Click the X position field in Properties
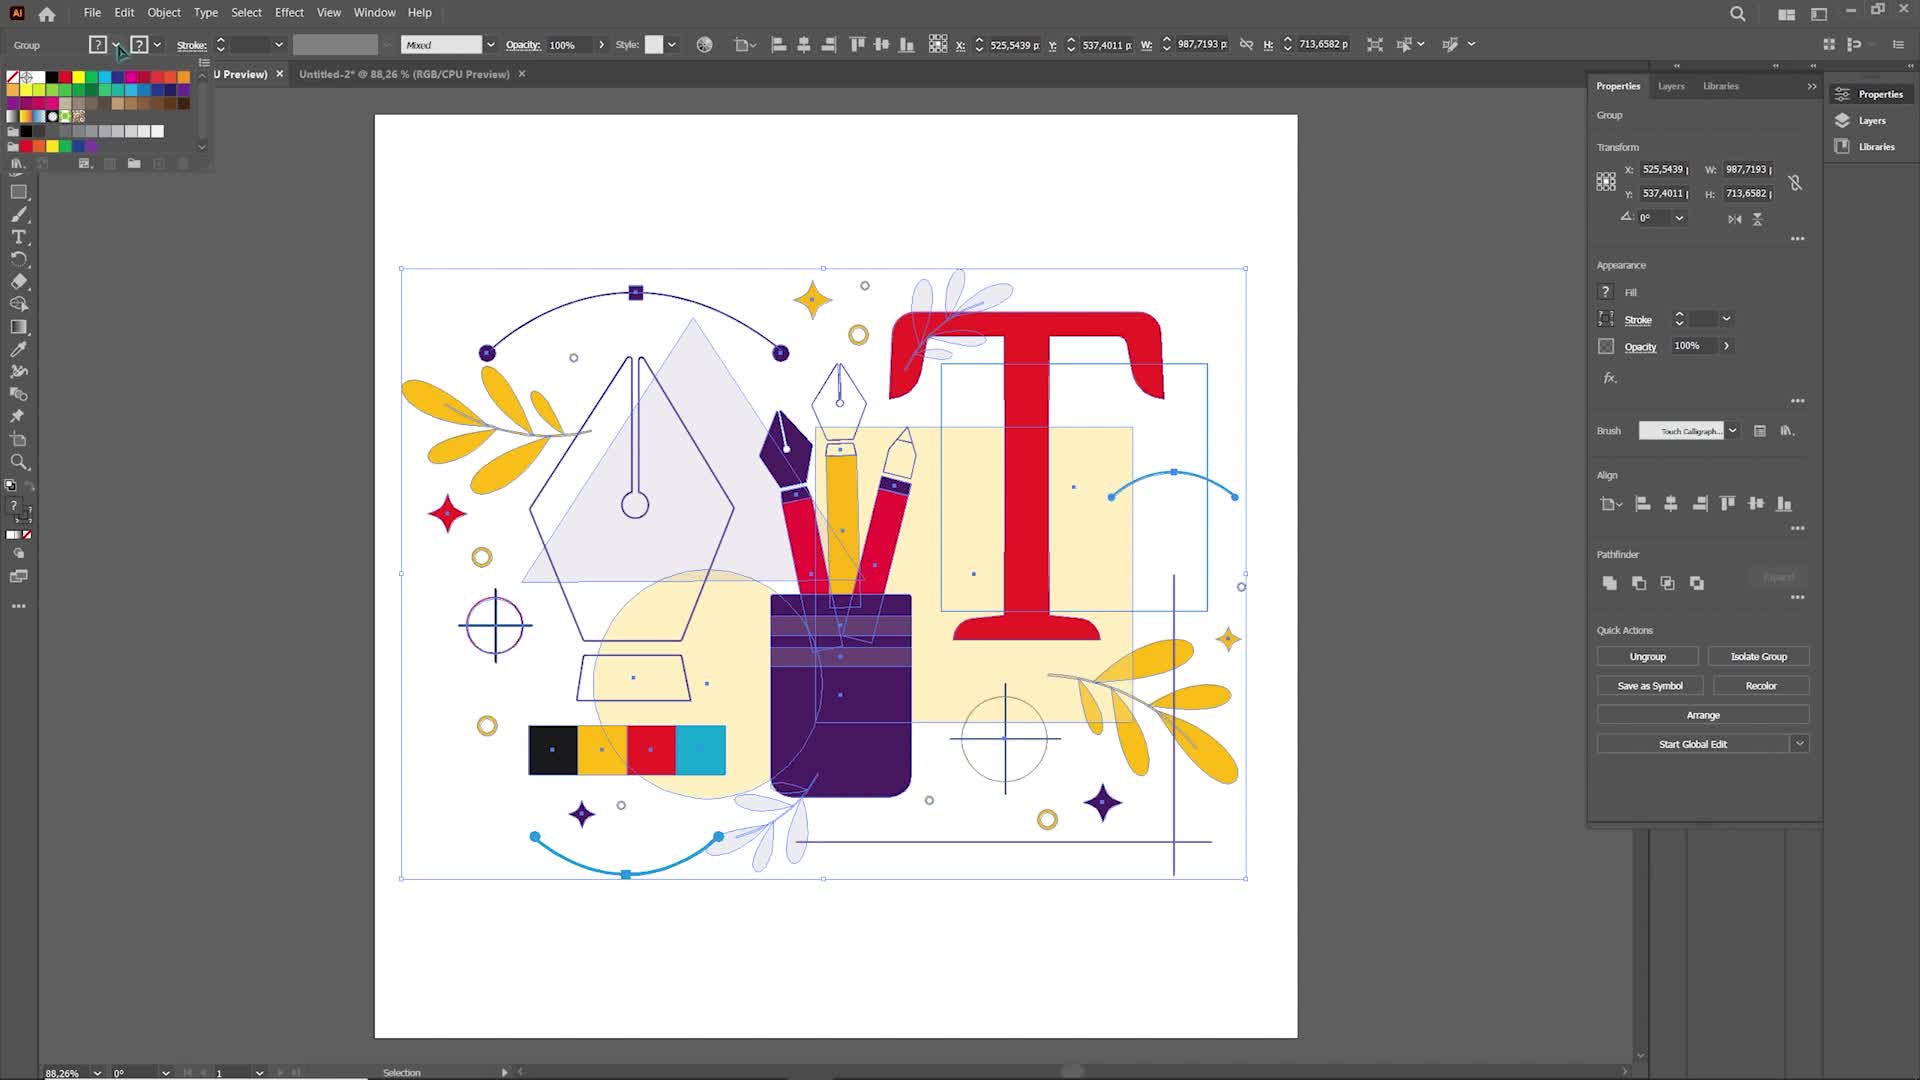The height and width of the screenshot is (1080, 1920). (x=1664, y=169)
